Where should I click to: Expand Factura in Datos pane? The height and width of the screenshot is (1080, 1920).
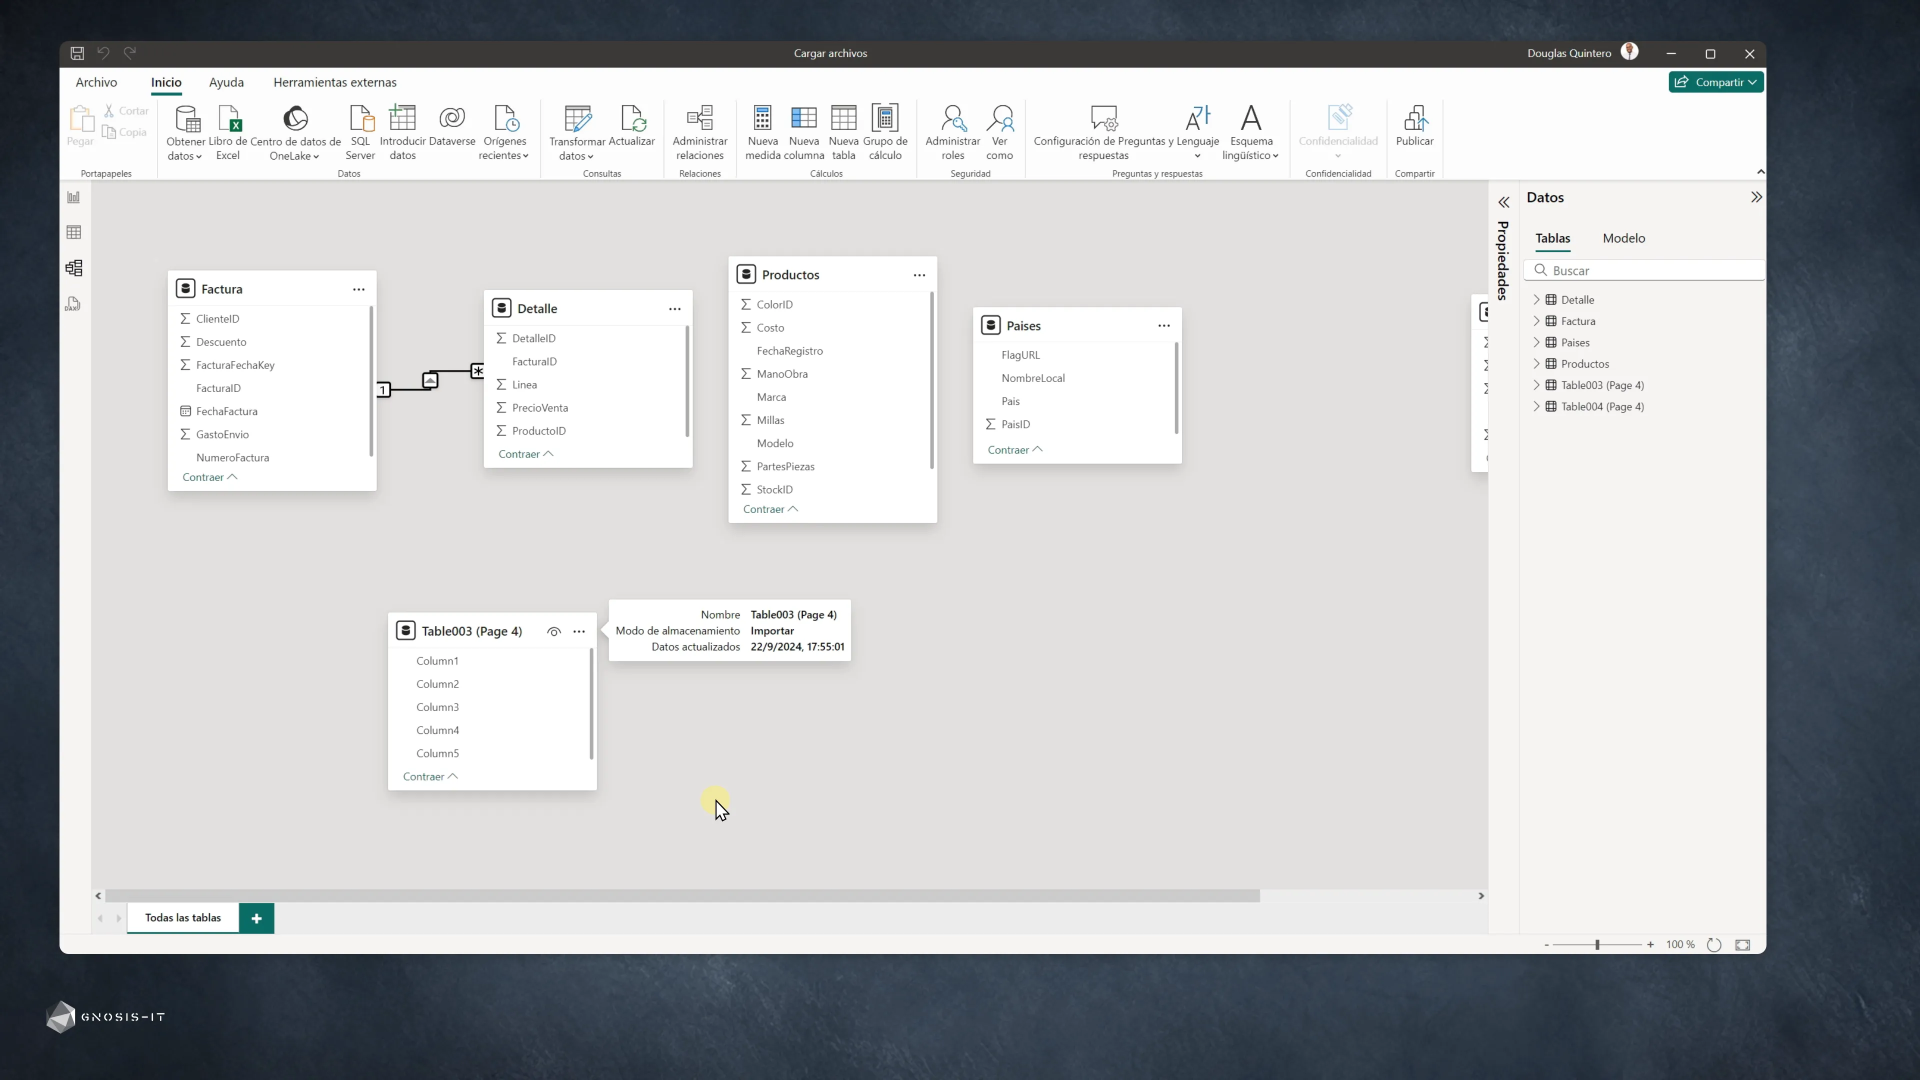pyautogui.click(x=1537, y=321)
